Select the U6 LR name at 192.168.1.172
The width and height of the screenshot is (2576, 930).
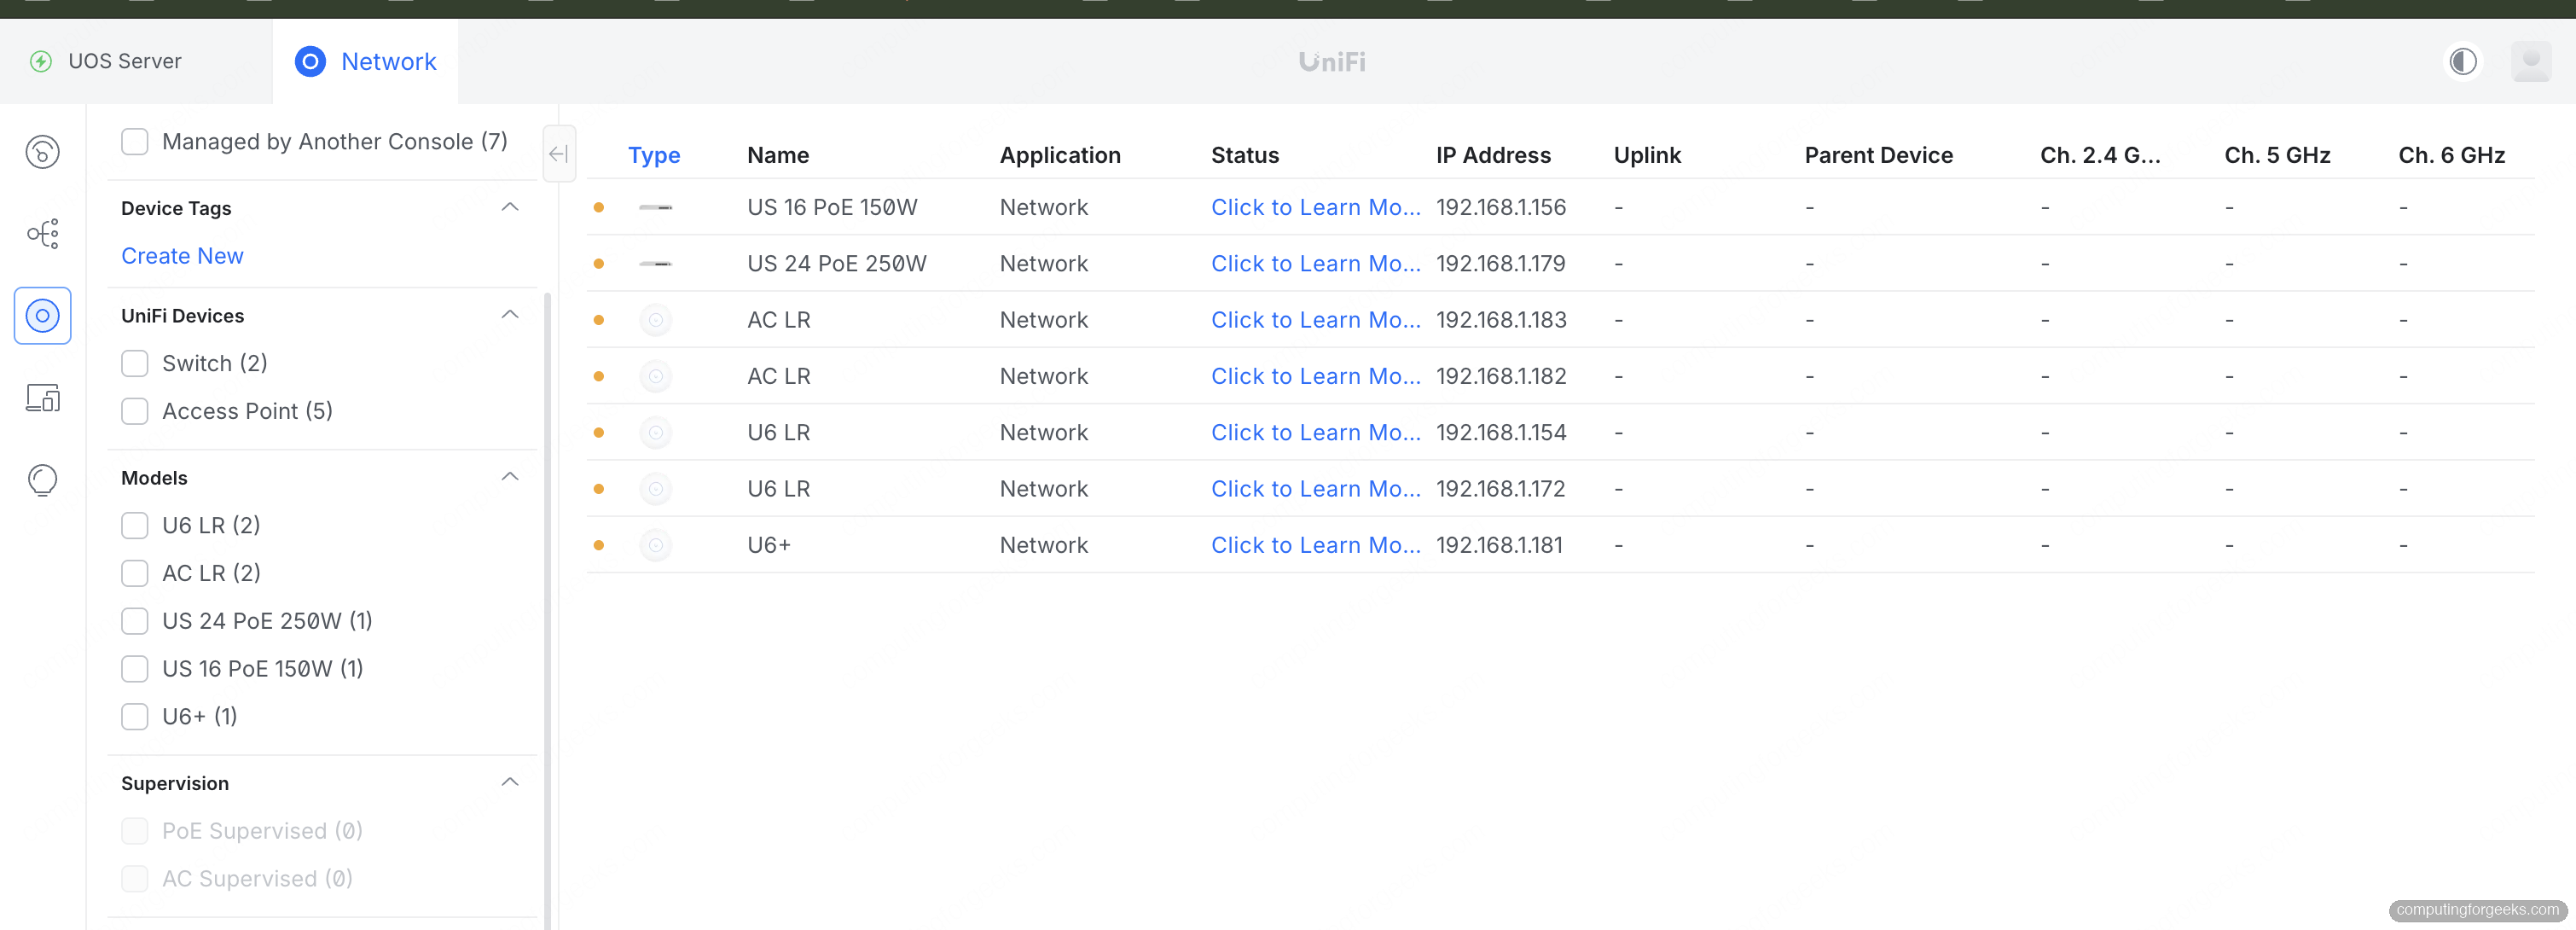tap(778, 489)
